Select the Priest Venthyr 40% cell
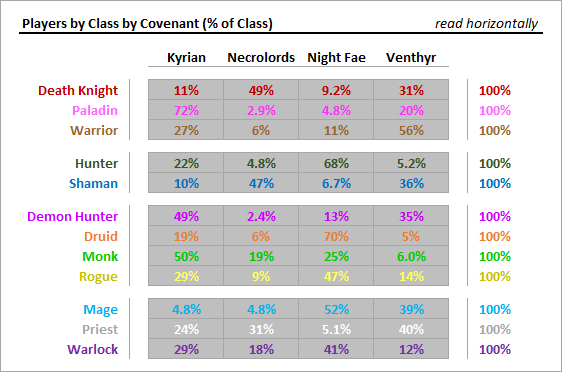The image size is (563, 373). (411, 329)
